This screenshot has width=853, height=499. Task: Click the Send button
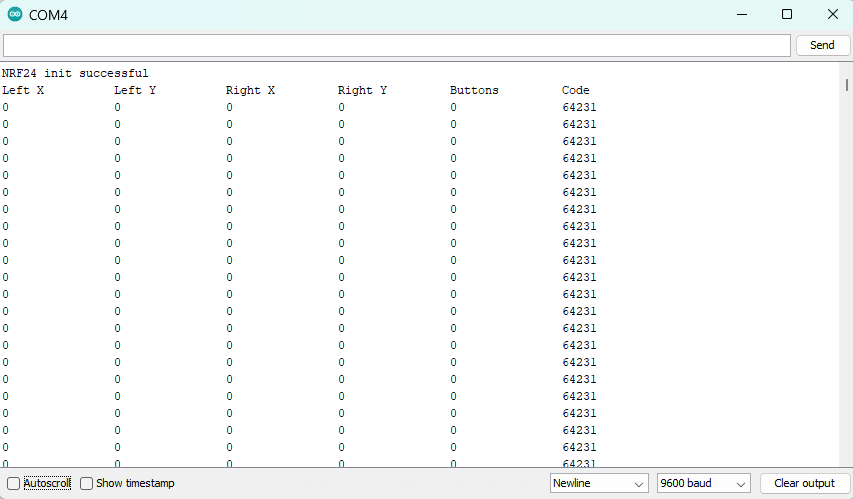click(x=822, y=45)
